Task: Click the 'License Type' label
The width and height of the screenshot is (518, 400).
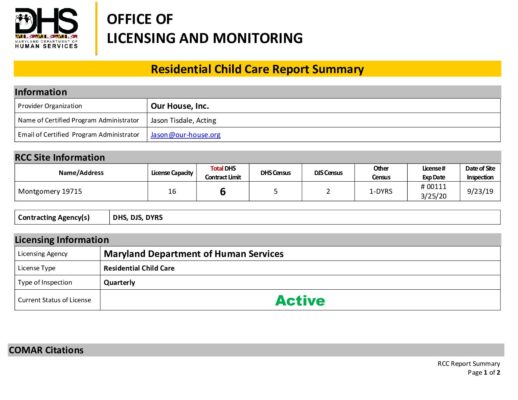Action: [36, 268]
